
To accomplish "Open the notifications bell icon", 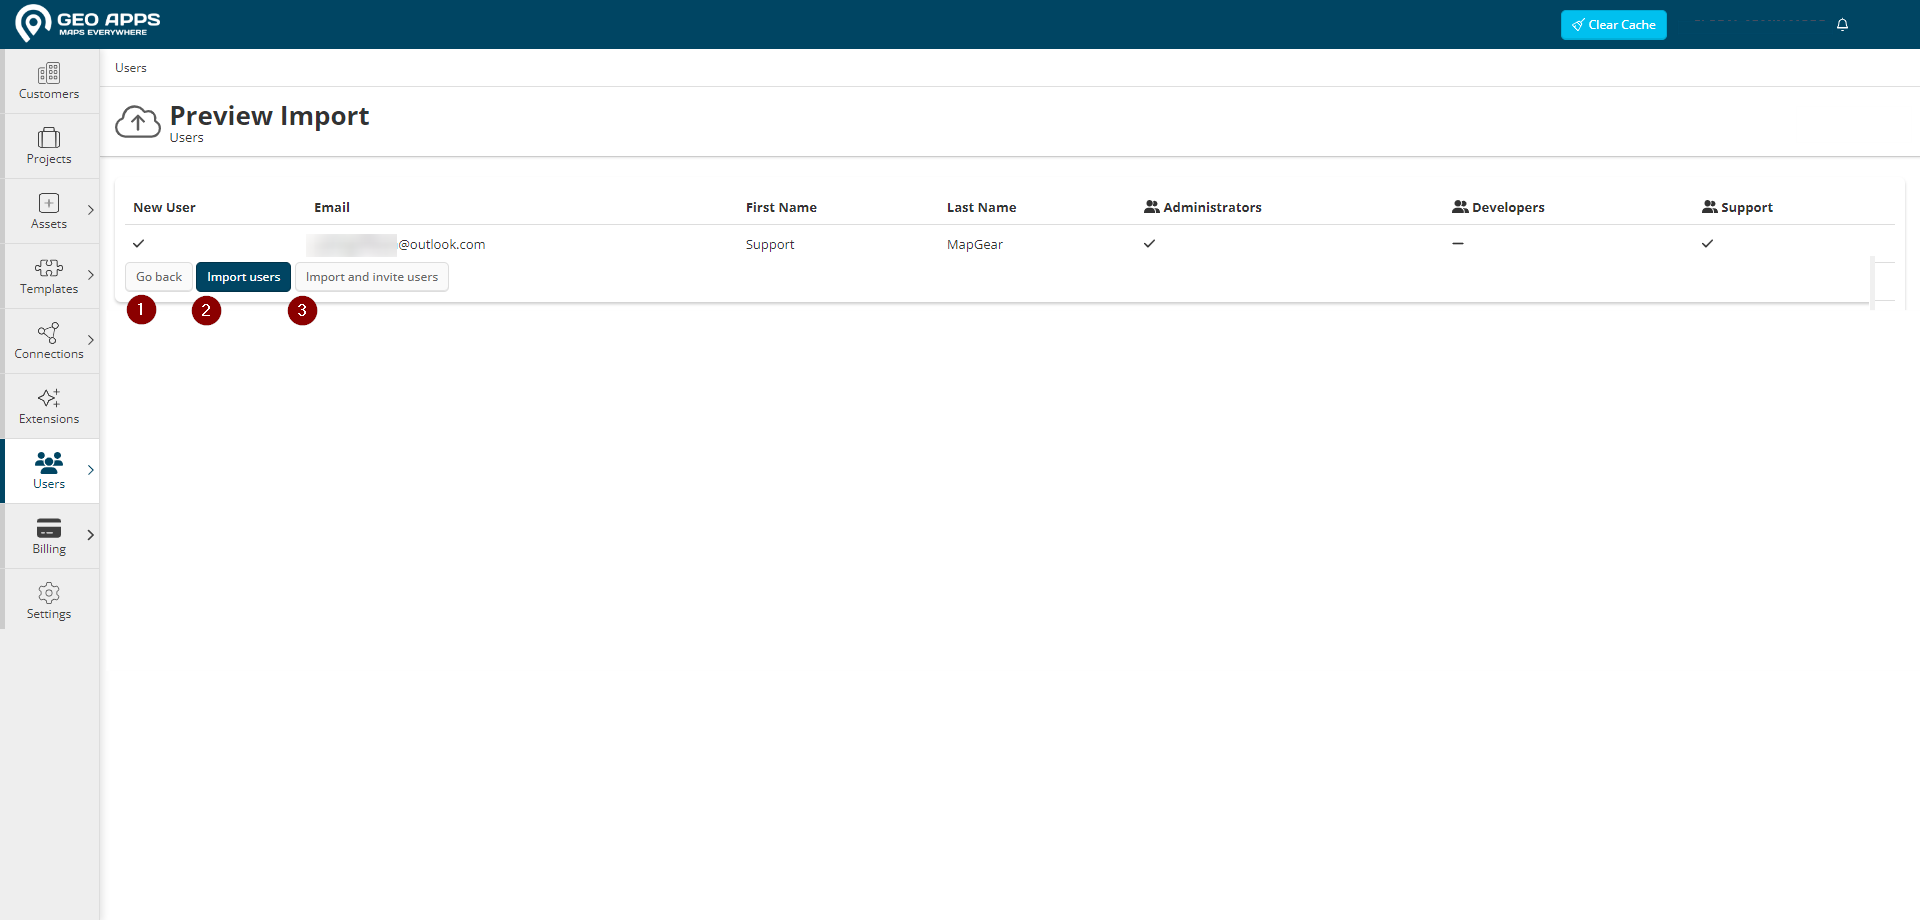I will coord(1842,25).
